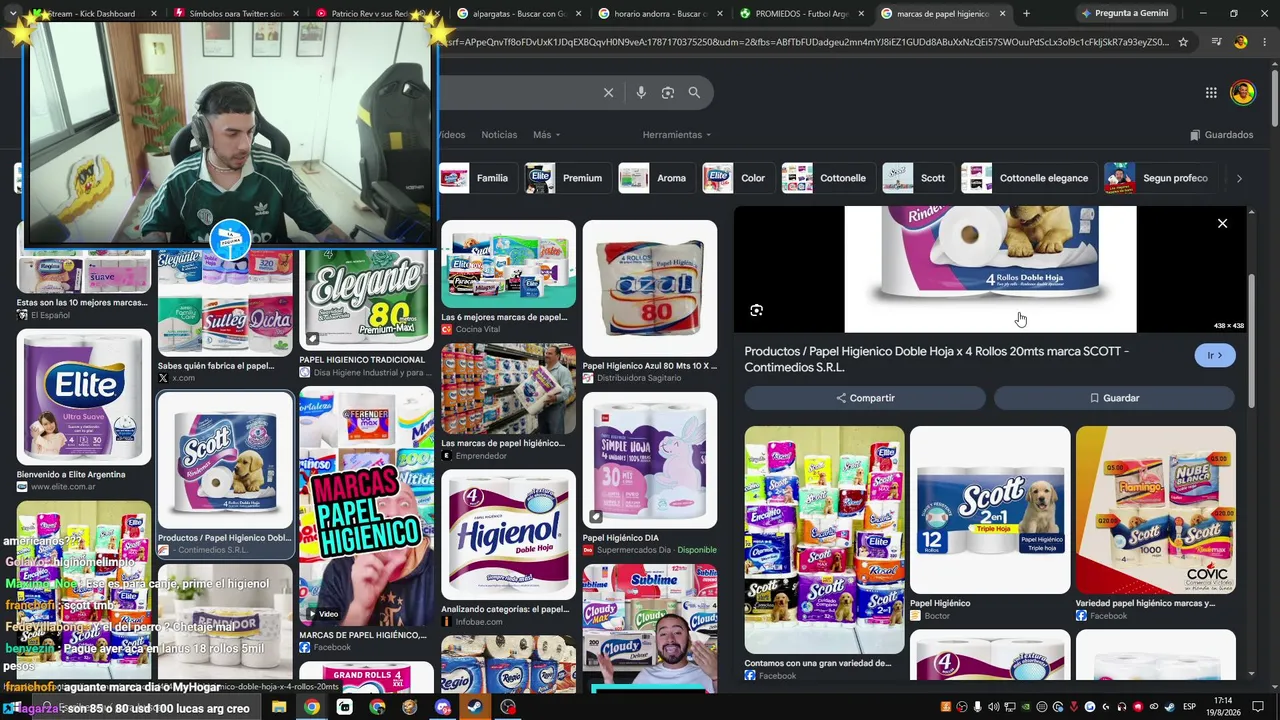Close the image preview panel
Screen dimensions: 1280x720
(x=1222, y=223)
